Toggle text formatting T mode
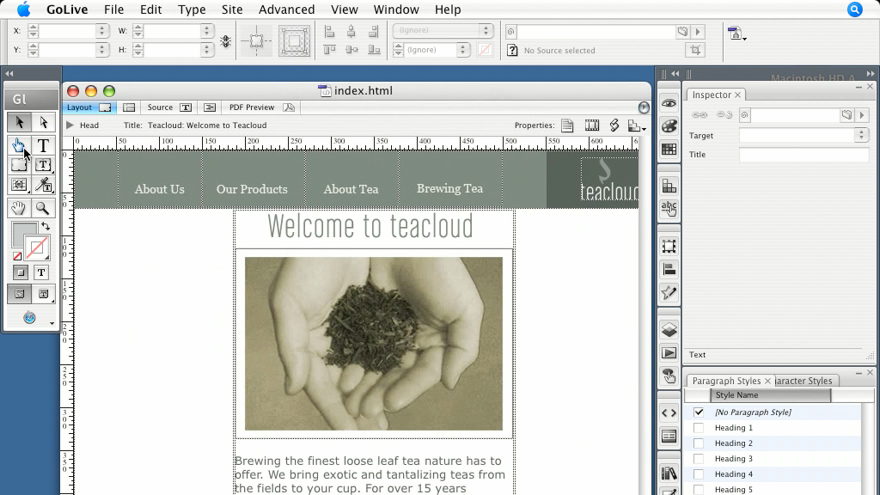 [x=41, y=273]
